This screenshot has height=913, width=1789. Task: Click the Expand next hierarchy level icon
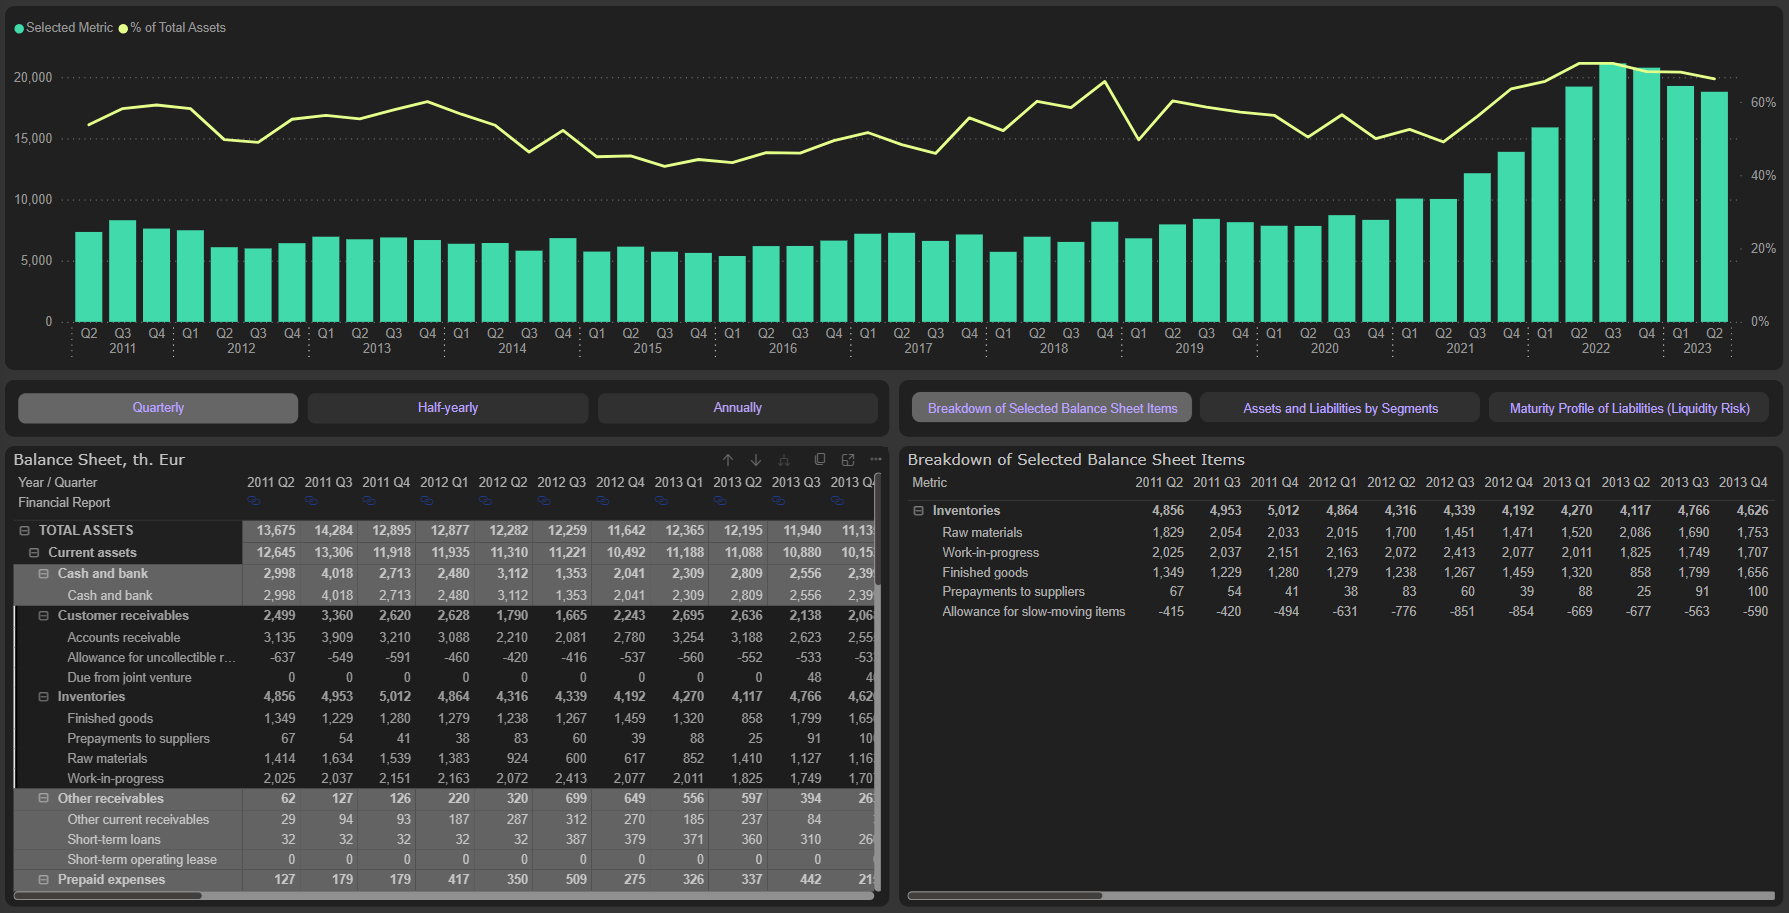tap(784, 460)
